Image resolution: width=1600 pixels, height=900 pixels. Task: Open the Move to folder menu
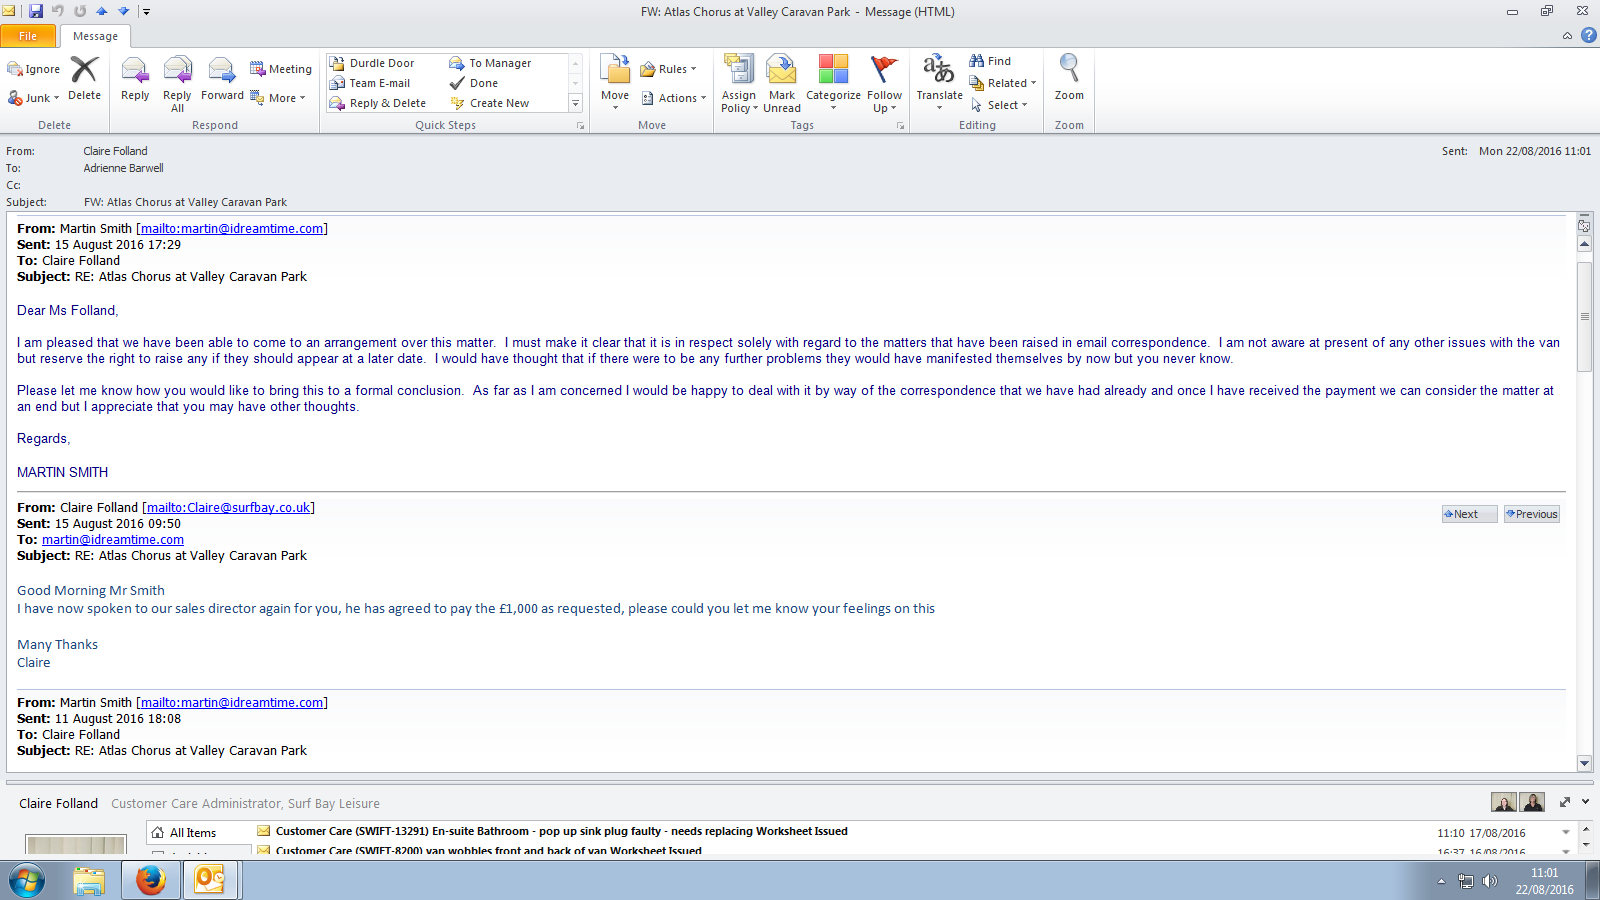tap(615, 83)
